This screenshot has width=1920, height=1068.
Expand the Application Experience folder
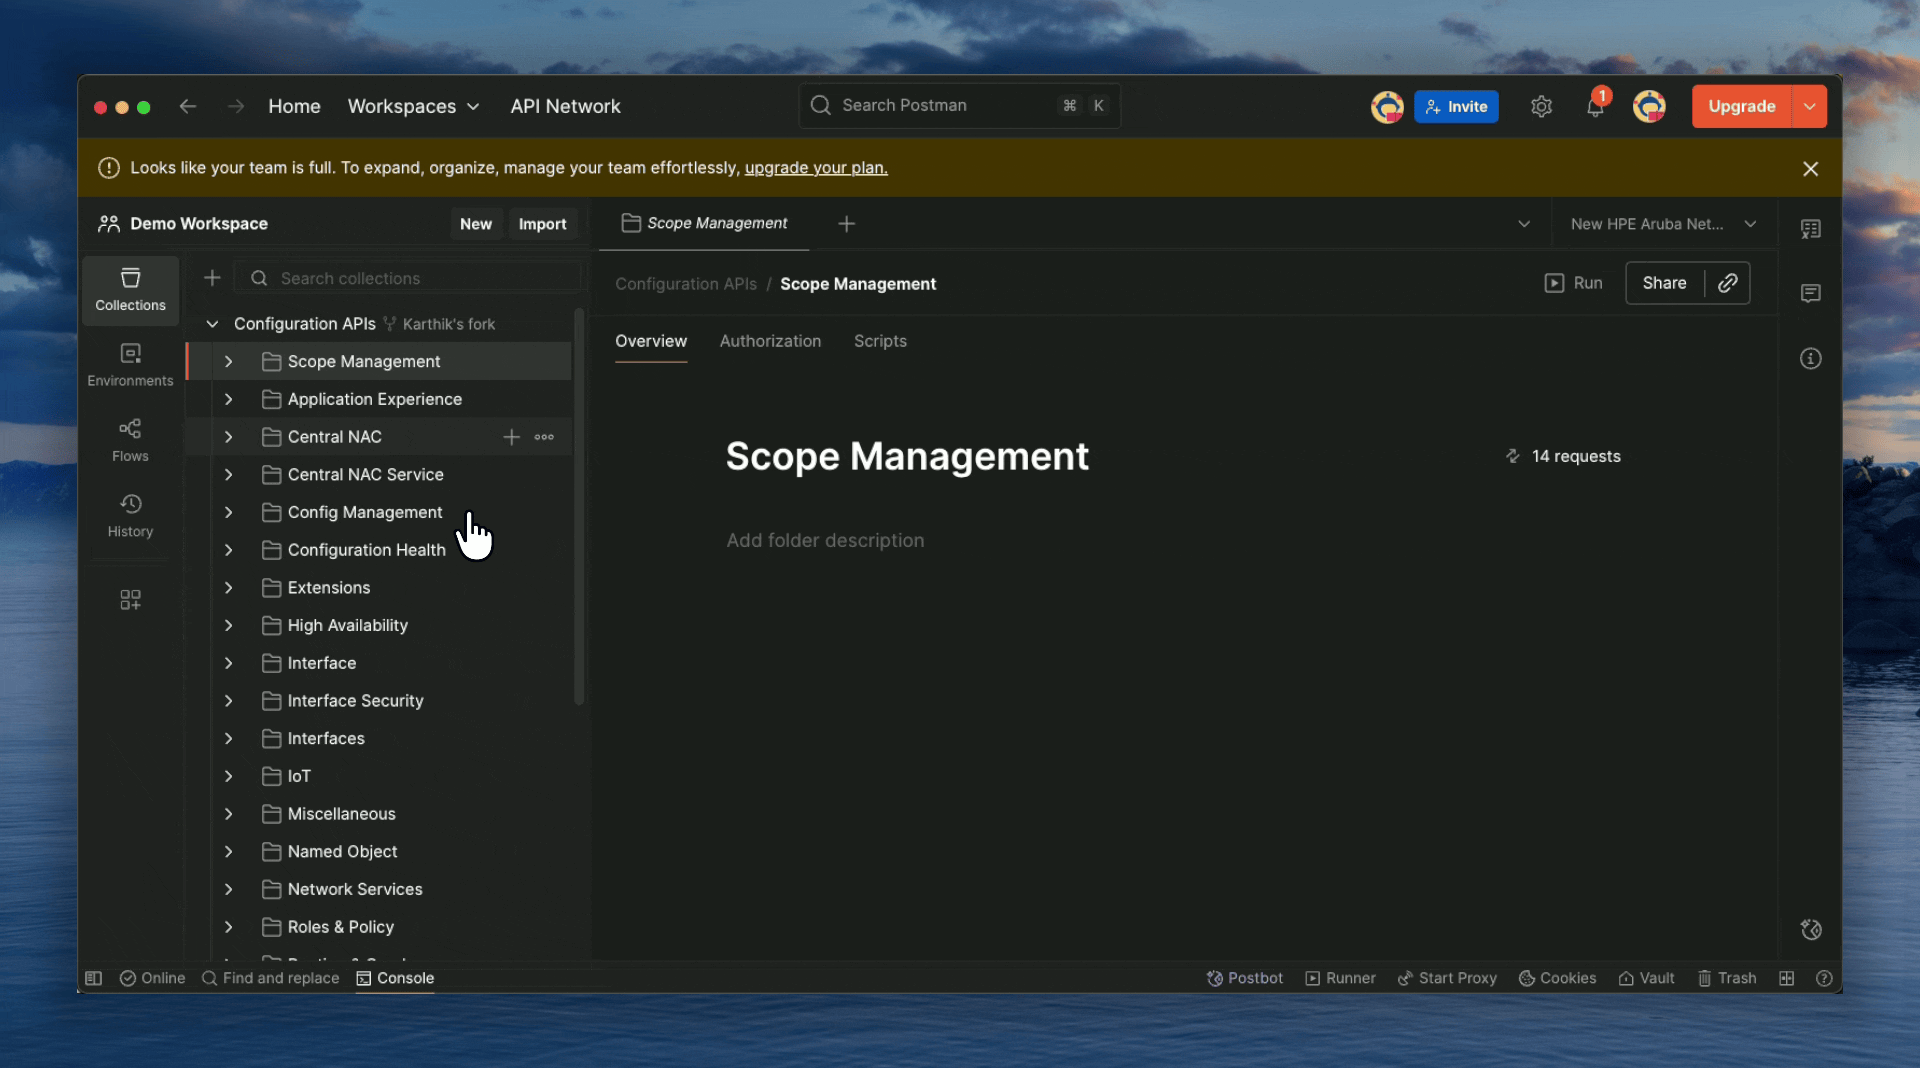(229, 399)
